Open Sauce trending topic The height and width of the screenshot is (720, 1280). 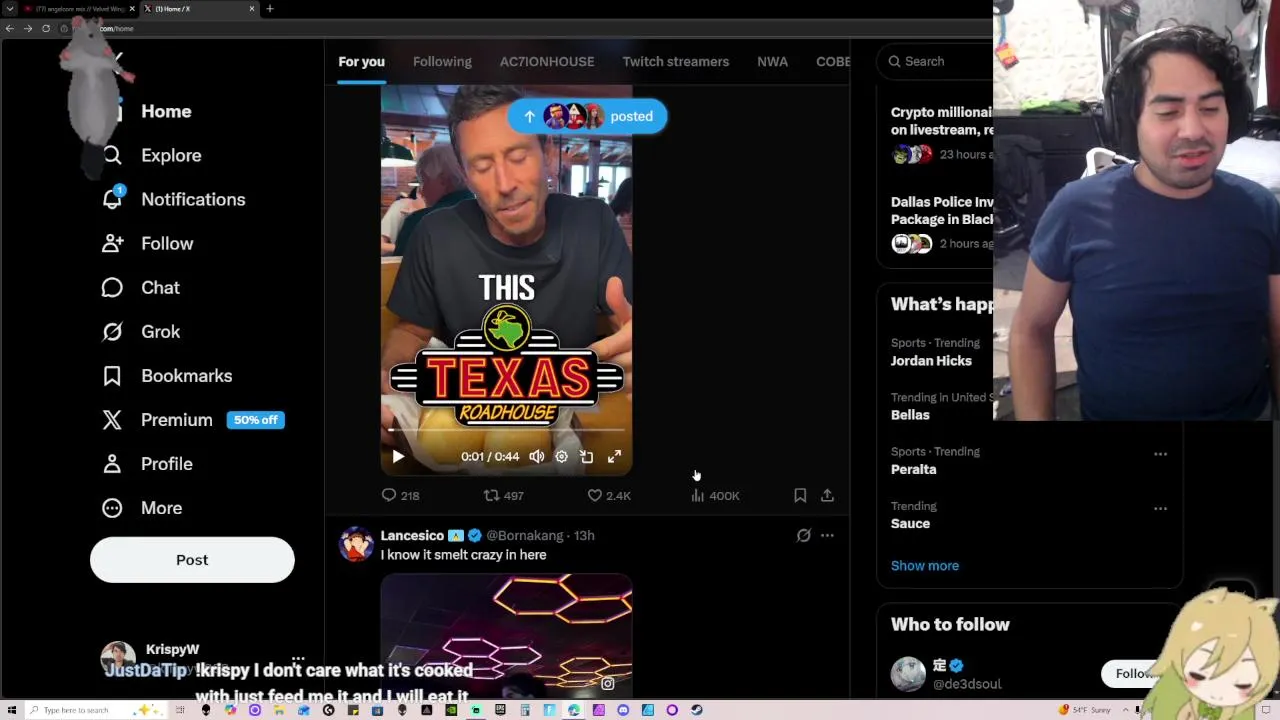910,523
